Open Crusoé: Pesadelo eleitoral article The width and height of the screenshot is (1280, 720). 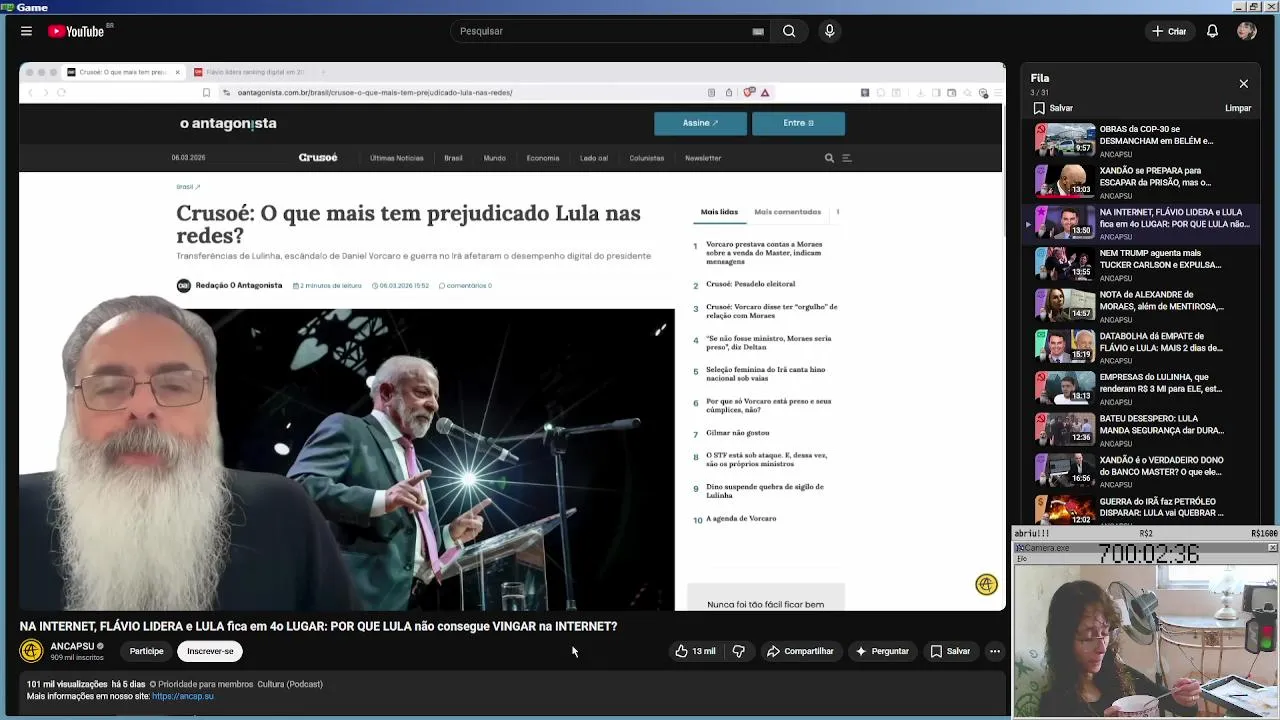tap(751, 284)
